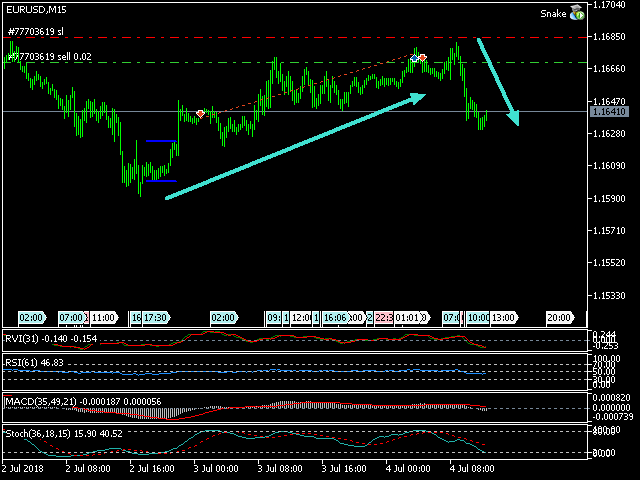Click the RVI(31) indicator label
Viewport: 640px width, 480px height.
click(51, 339)
